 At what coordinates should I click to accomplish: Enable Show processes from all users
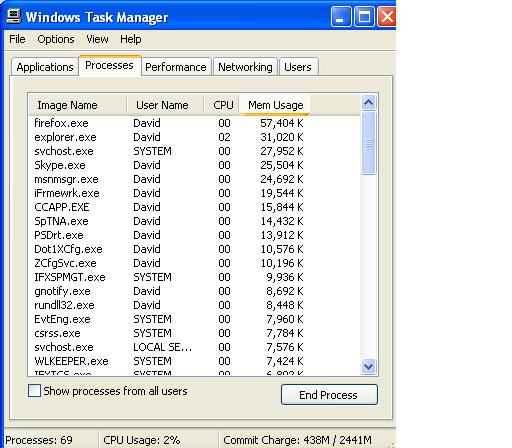[34, 391]
